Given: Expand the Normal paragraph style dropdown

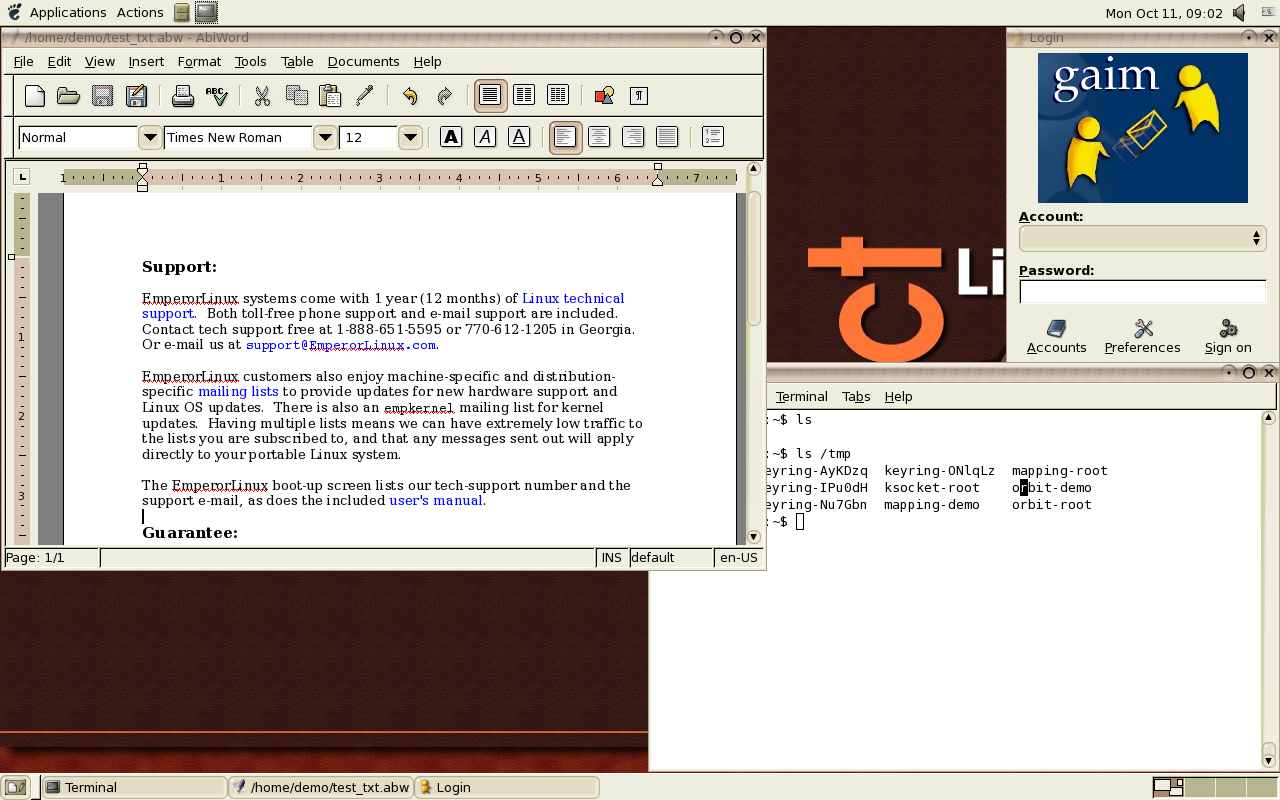Looking at the screenshot, I should point(150,137).
